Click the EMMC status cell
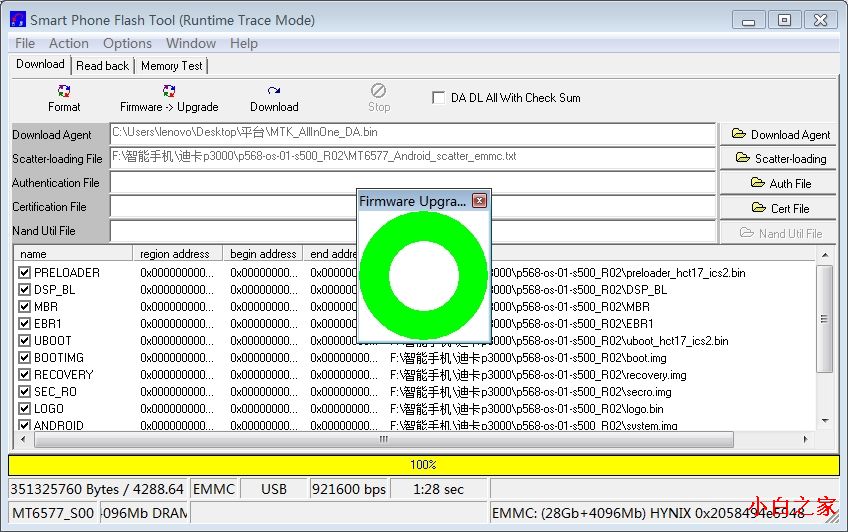This screenshot has width=848, height=532. pos(214,489)
